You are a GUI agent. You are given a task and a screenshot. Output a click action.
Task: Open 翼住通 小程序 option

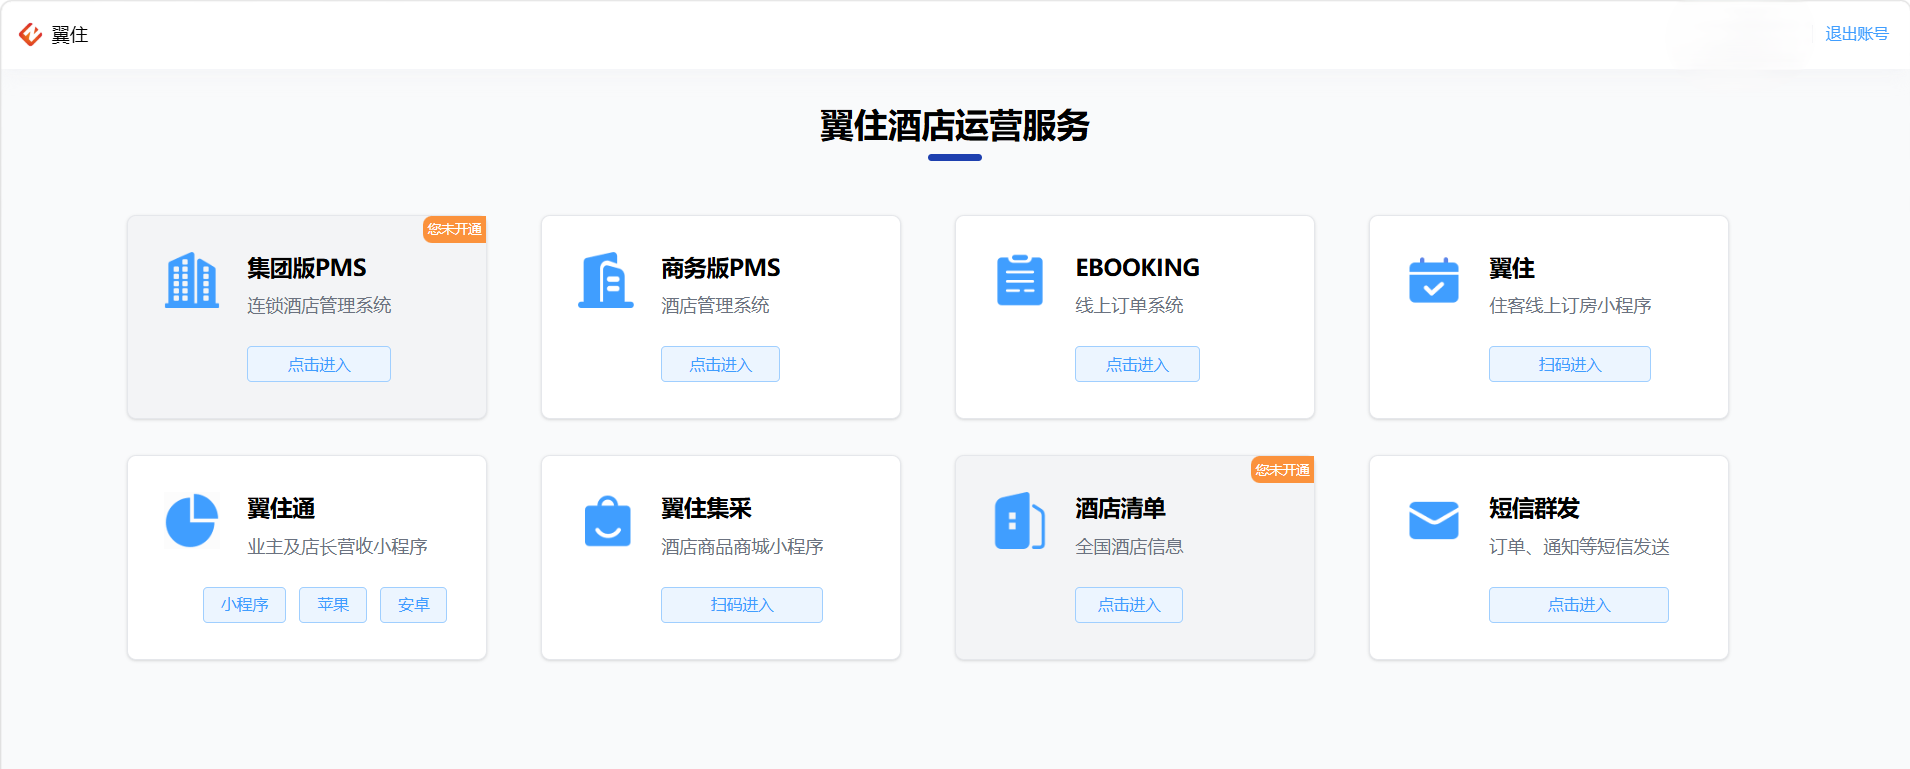point(244,605)
